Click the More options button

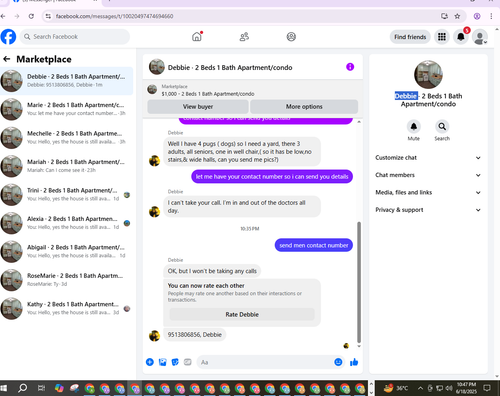[x=304, y=107]
